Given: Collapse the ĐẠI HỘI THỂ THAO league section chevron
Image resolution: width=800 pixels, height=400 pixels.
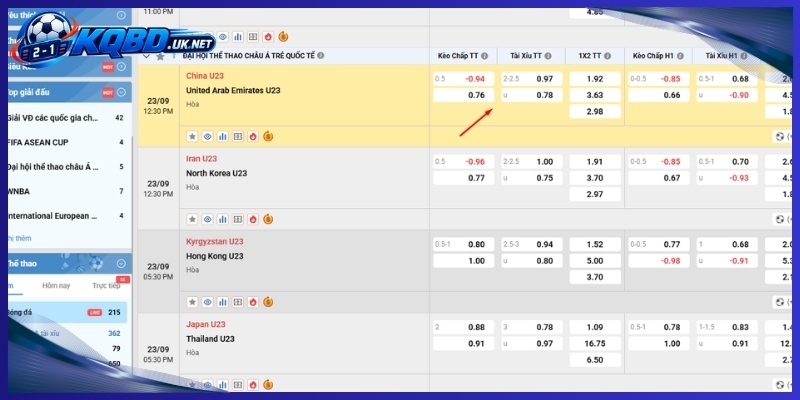Looking at the screenshot, I should (x=146, y=56).
